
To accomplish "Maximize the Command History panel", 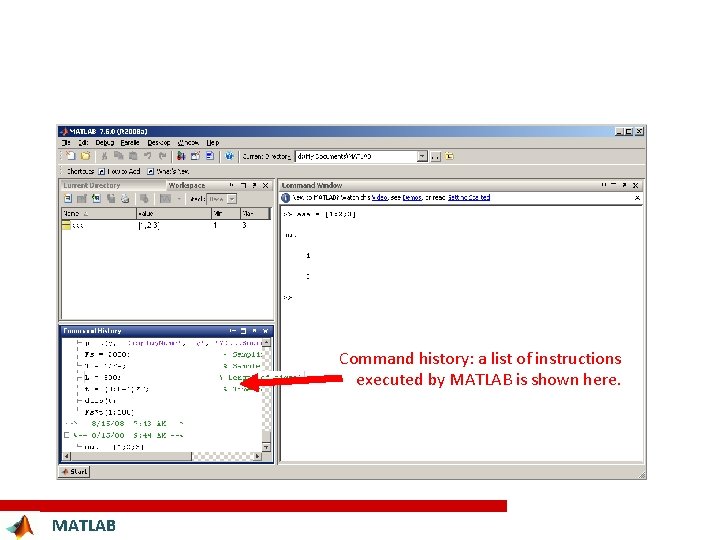I will pyautogui.click(x=243, y=331).
